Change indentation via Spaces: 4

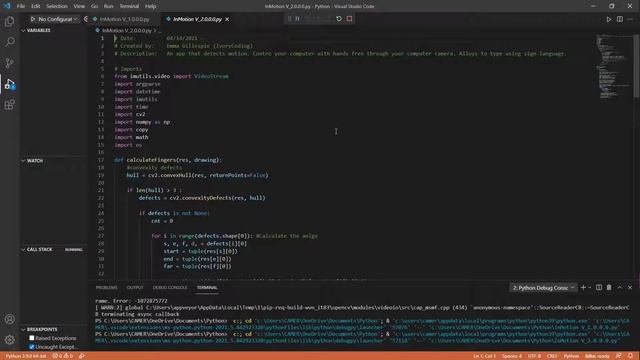click(511, 356)
